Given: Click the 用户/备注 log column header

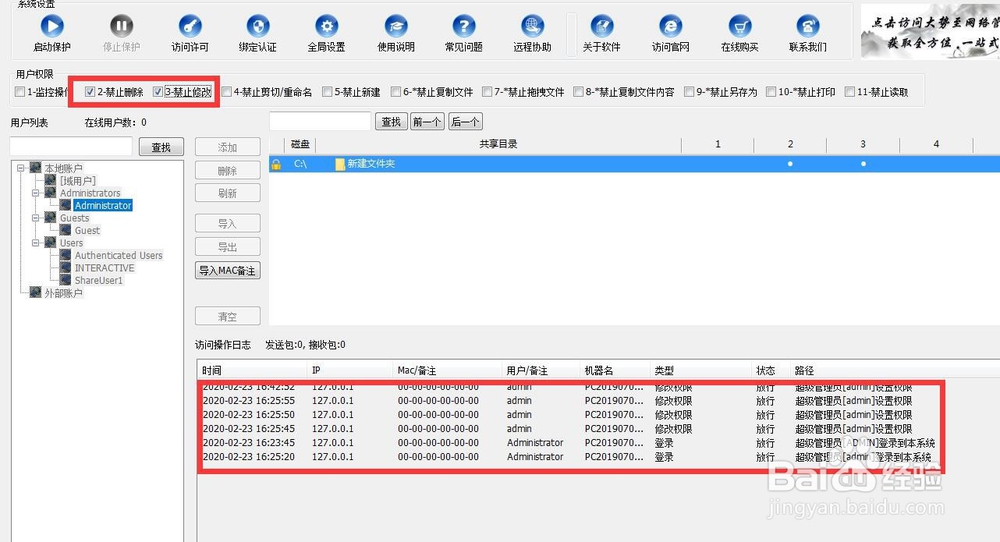Looking at the screenshot, I should point(541,370).
